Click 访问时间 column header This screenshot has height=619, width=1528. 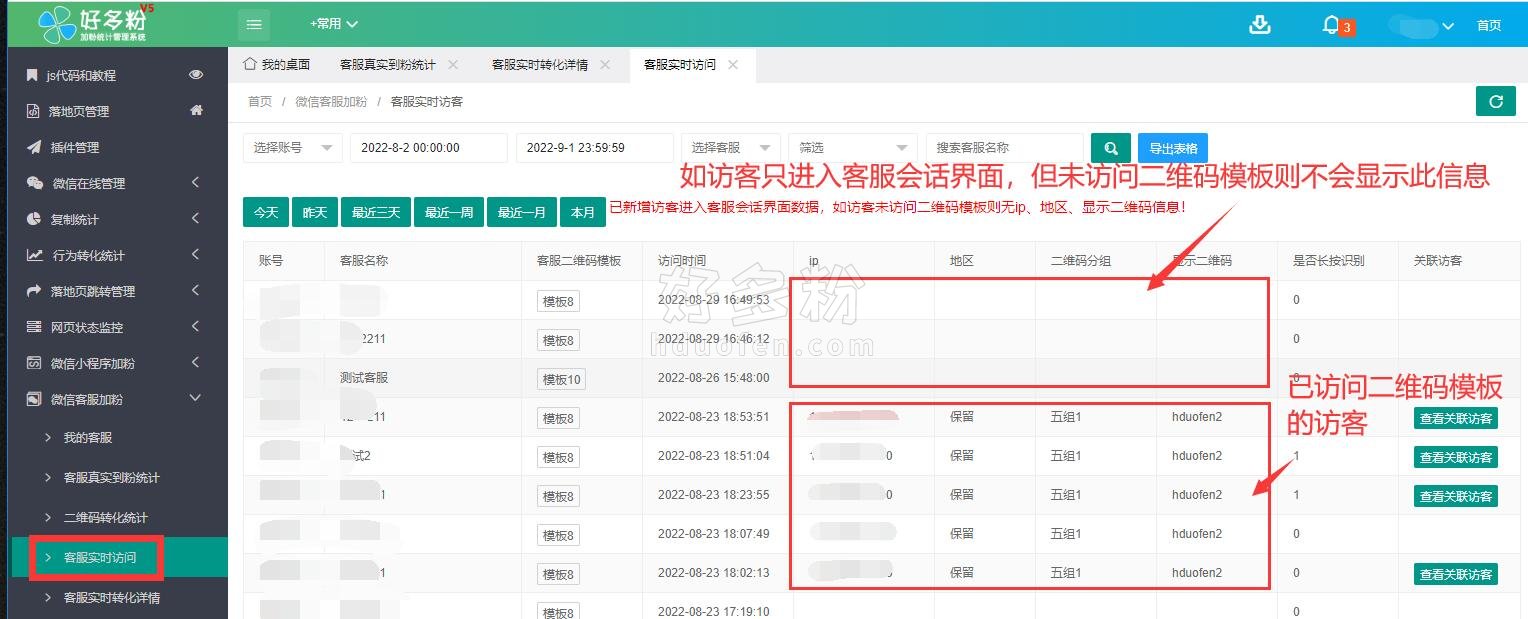(x=682, y=260)
